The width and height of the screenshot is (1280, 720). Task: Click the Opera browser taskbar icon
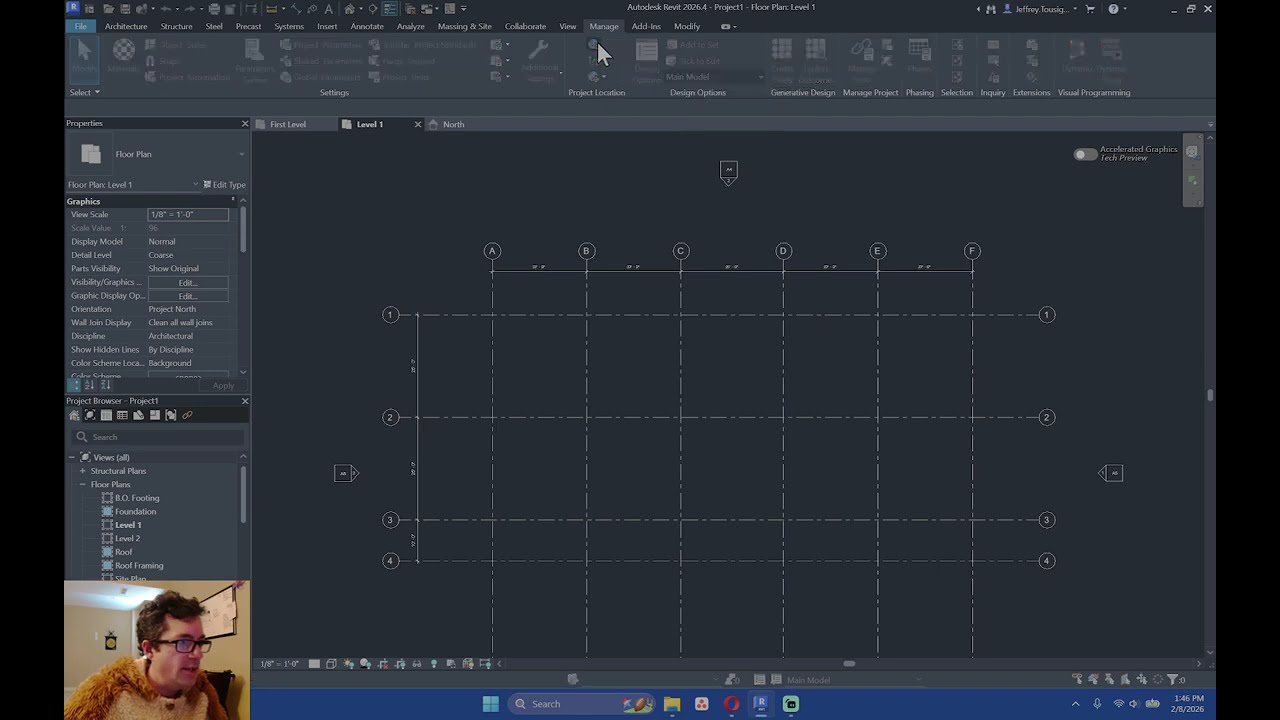[731, 704]
